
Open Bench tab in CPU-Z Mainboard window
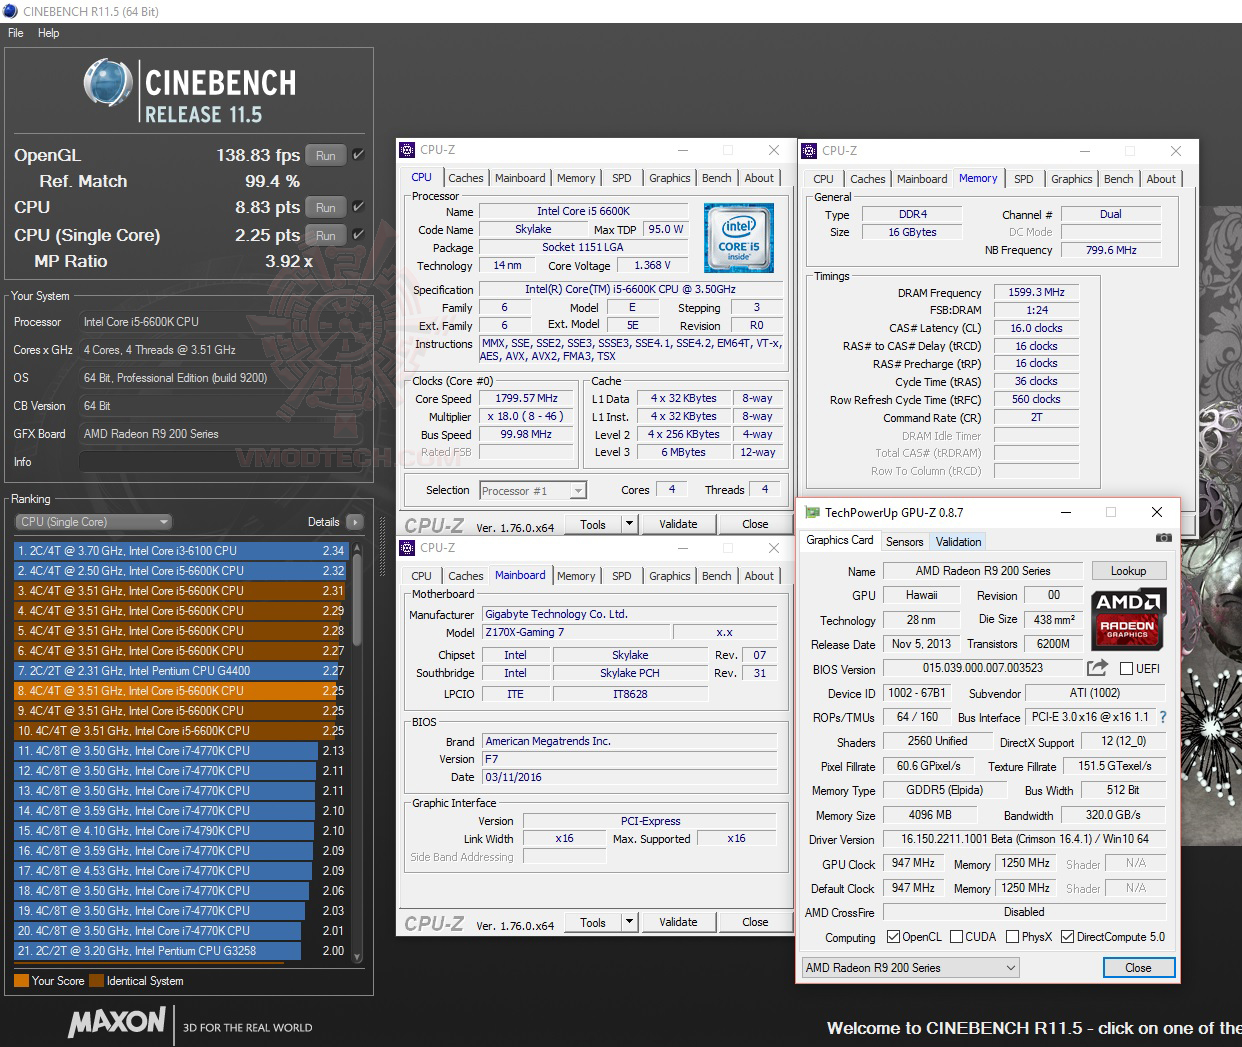coord(716,576)
